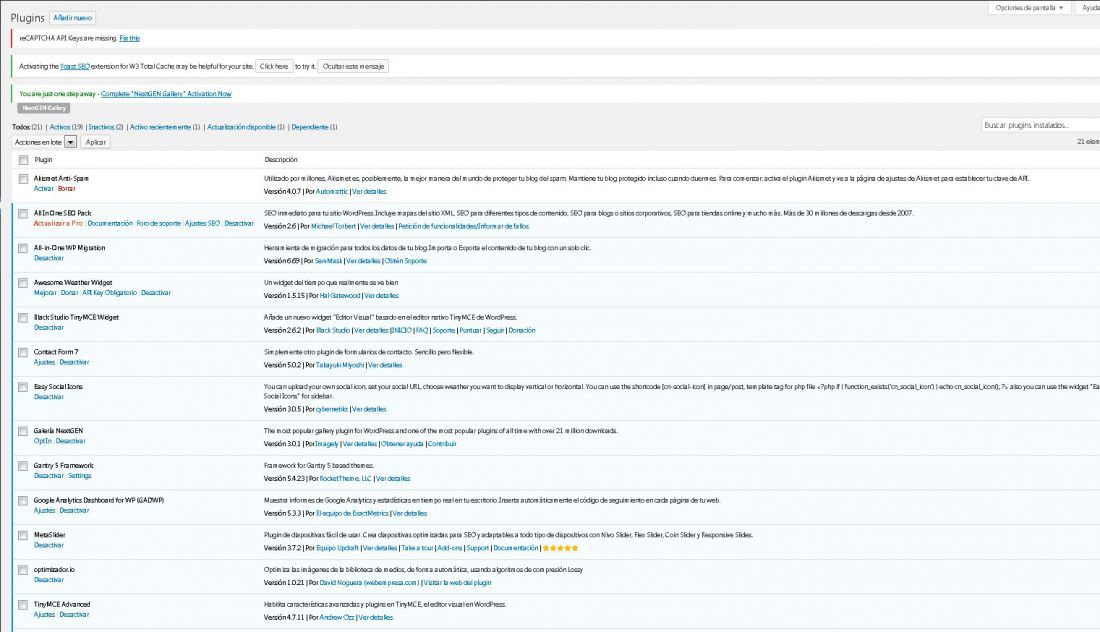Image resolution: width=1100 pixels, height=632 pixels.
Task: Open Gantry 5 Framework Settings link
Action: point(80,476)
